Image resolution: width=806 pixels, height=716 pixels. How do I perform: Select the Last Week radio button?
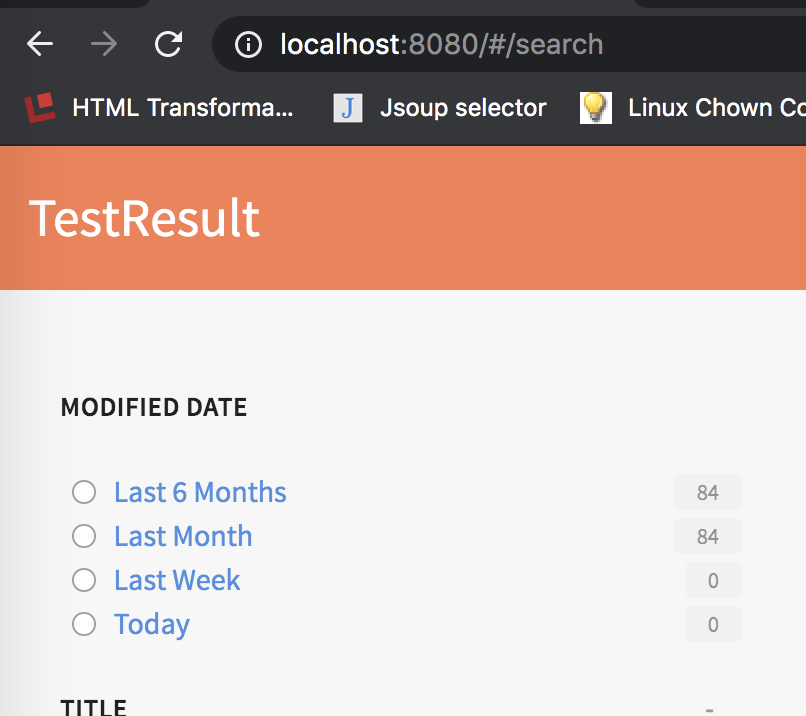pos(84,580)
